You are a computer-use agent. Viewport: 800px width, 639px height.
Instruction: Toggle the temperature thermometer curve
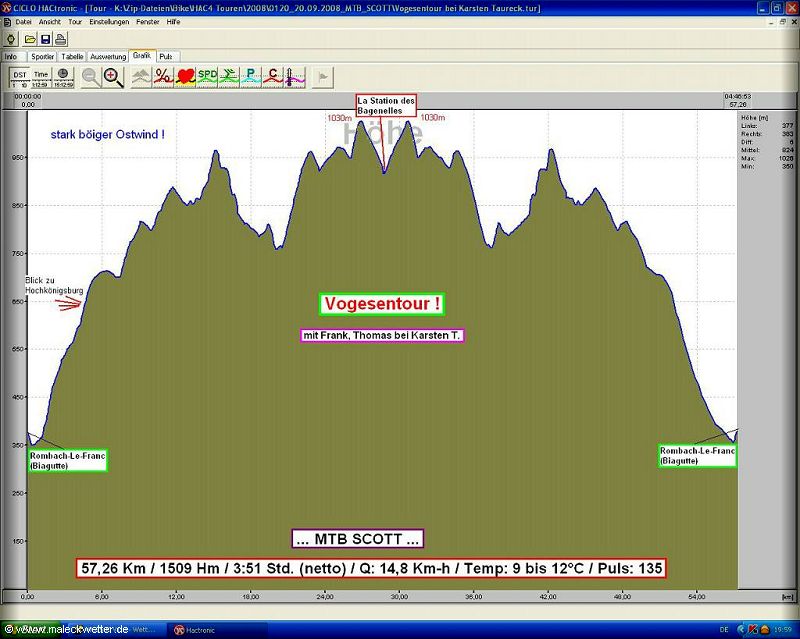point(293,76)
